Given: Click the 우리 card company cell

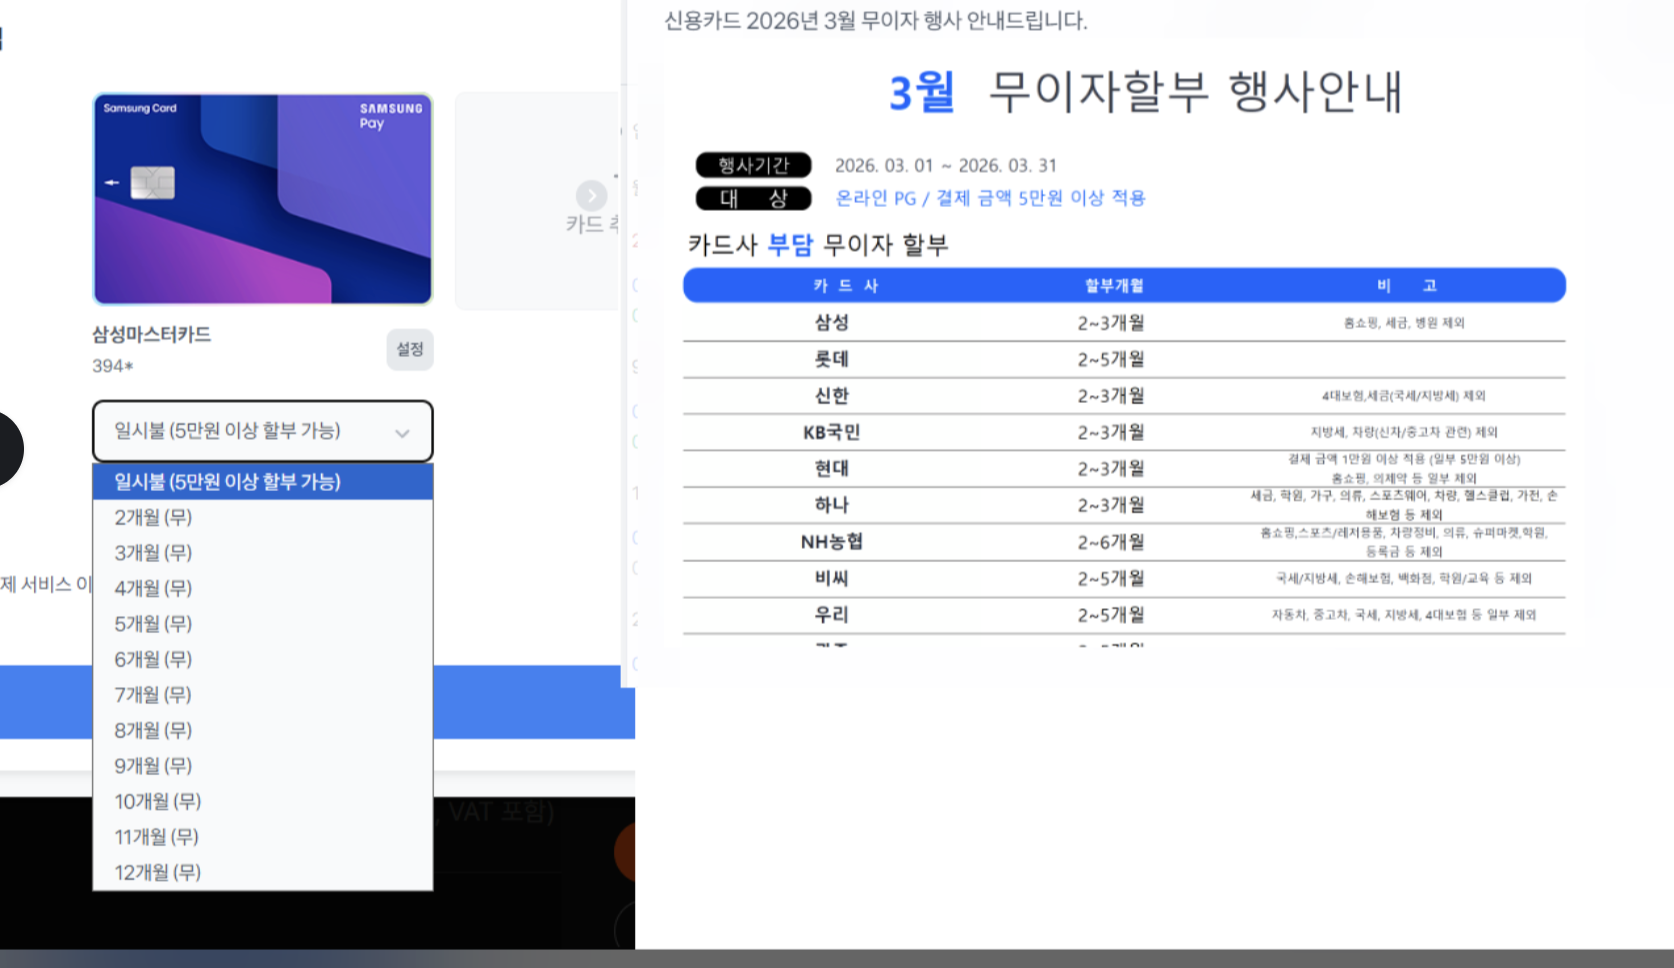Looking at the screenshot, I should pyautogui.click(x=832, y=615).
